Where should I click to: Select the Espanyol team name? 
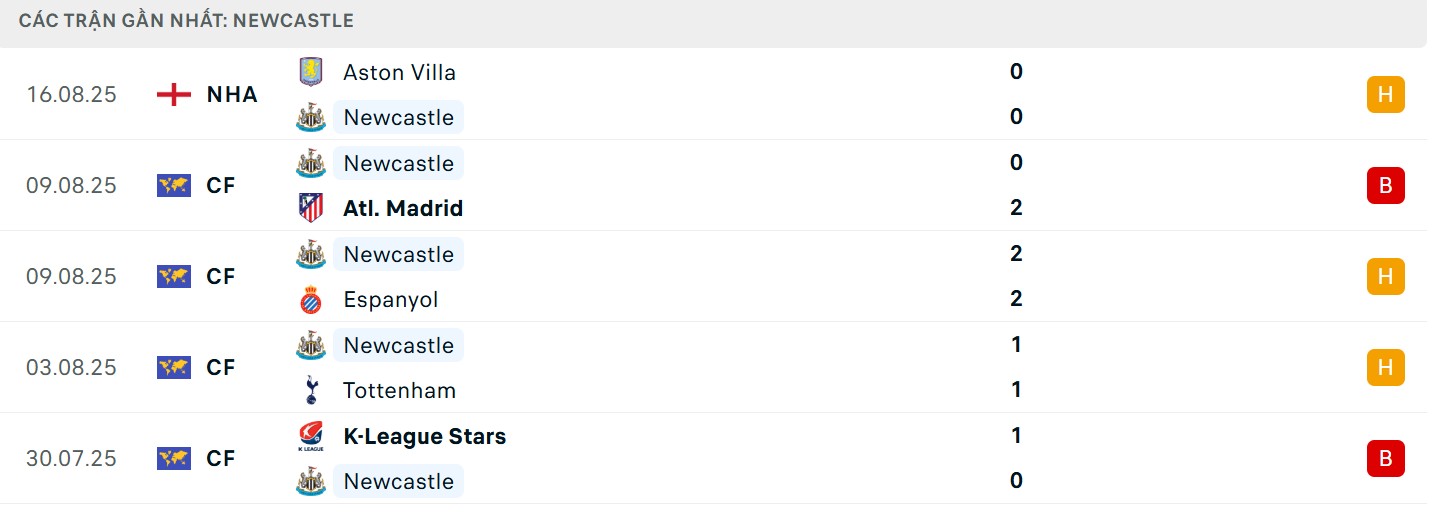[x=390, y=299]
